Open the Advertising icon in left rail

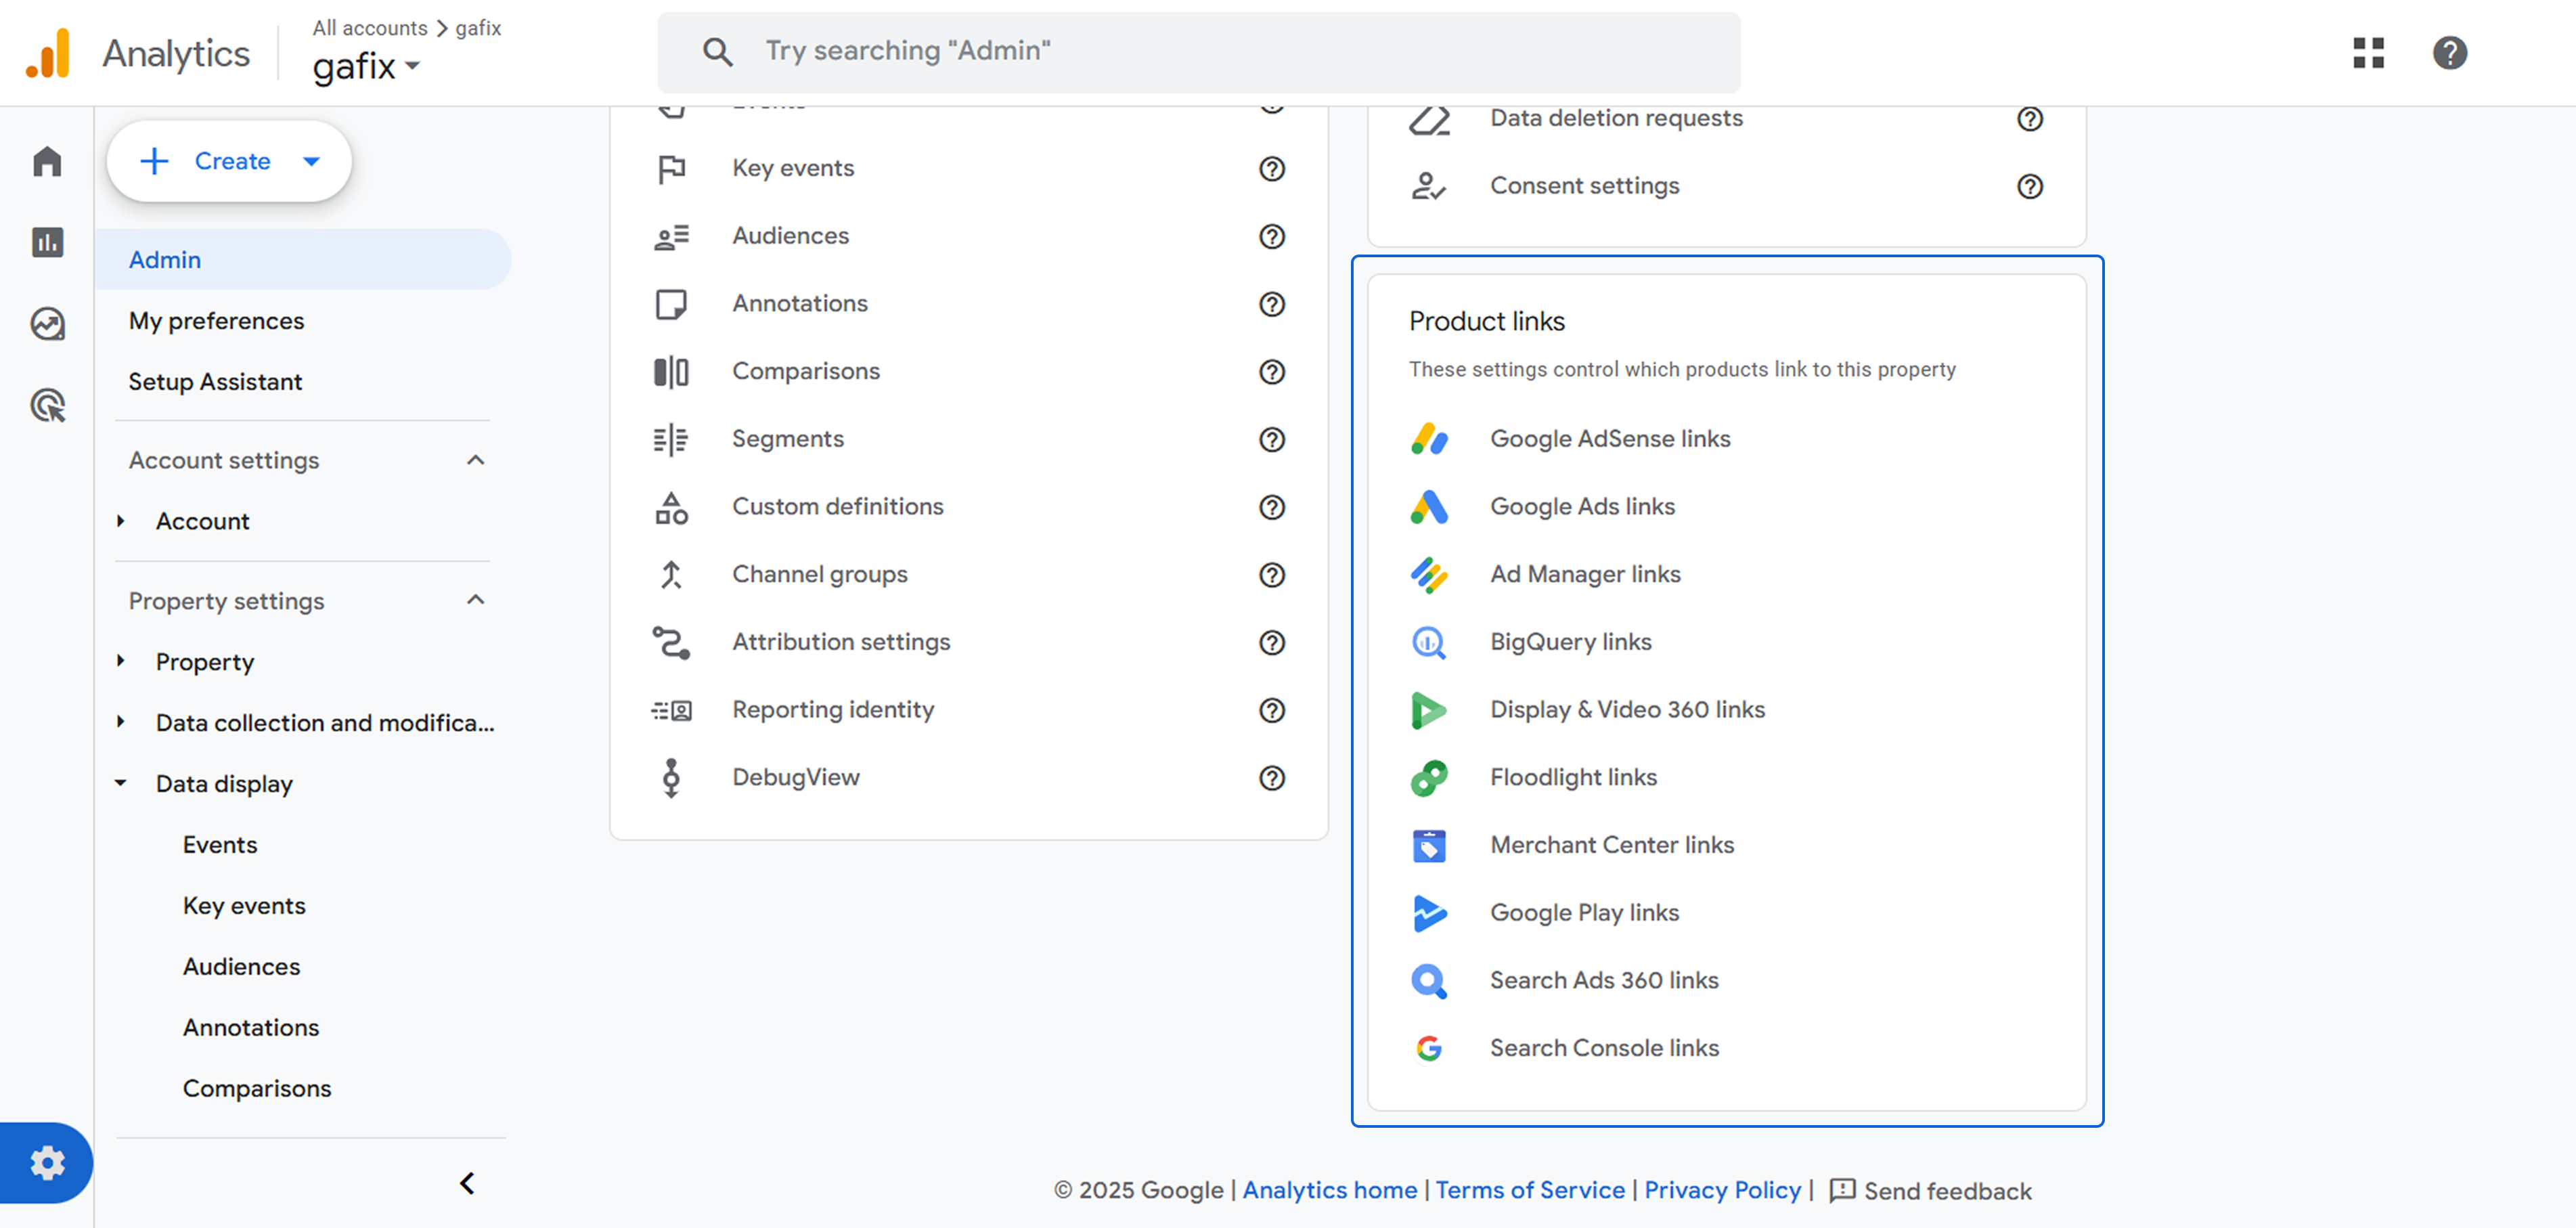pyautogui.click(x=47, y=405)
